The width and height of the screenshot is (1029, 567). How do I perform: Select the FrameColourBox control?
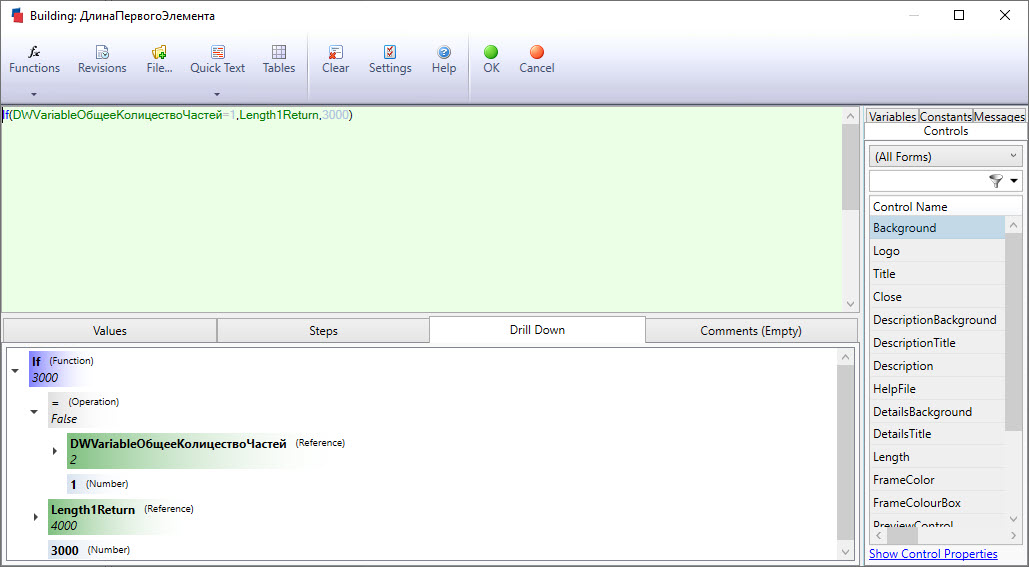[x=937, y=503]
